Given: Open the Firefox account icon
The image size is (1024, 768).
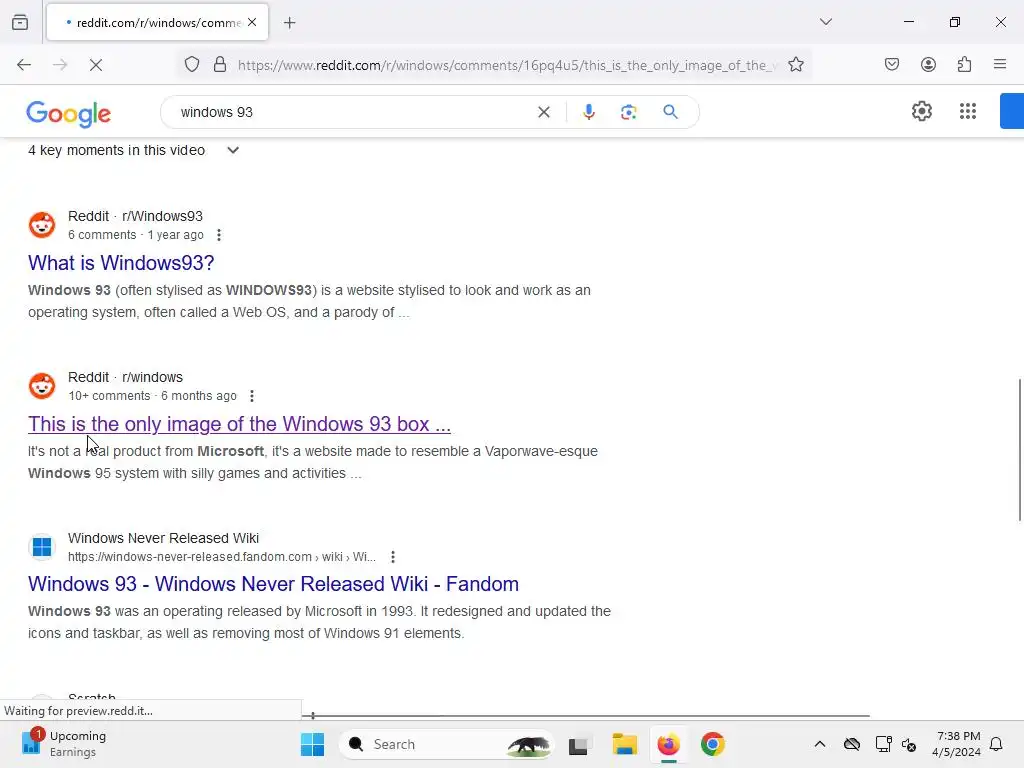Looking at the screenshot, I should point(928,64).
